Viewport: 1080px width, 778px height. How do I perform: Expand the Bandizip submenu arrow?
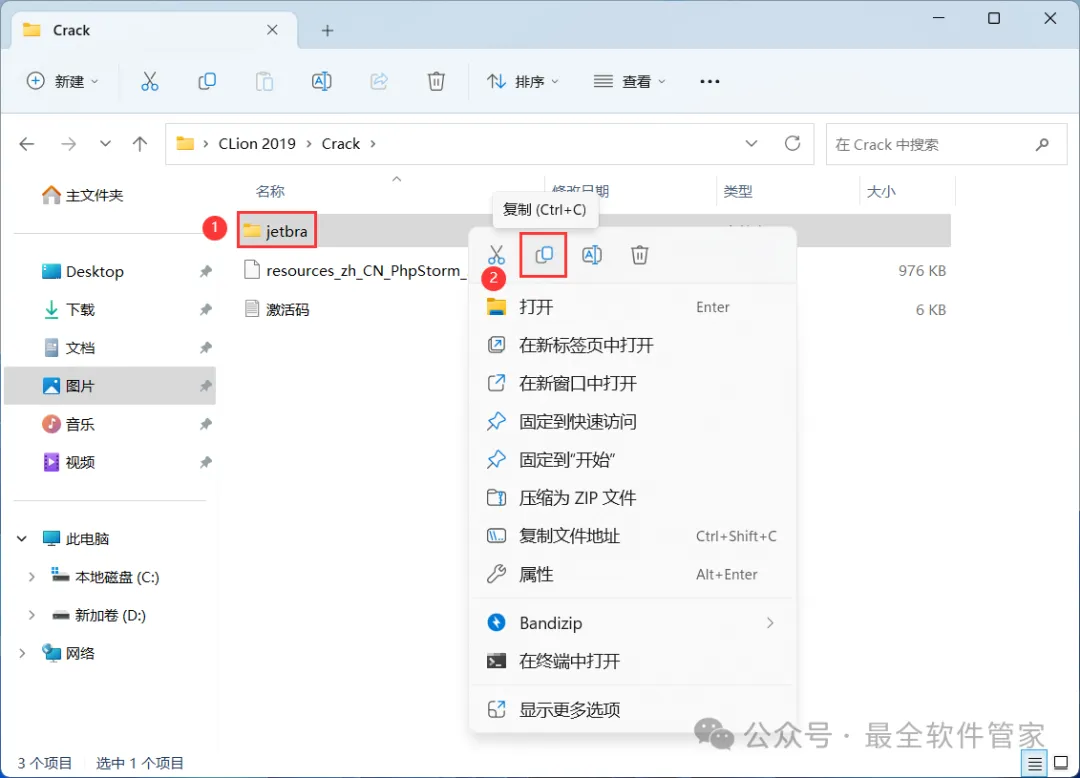coord(770,623)
